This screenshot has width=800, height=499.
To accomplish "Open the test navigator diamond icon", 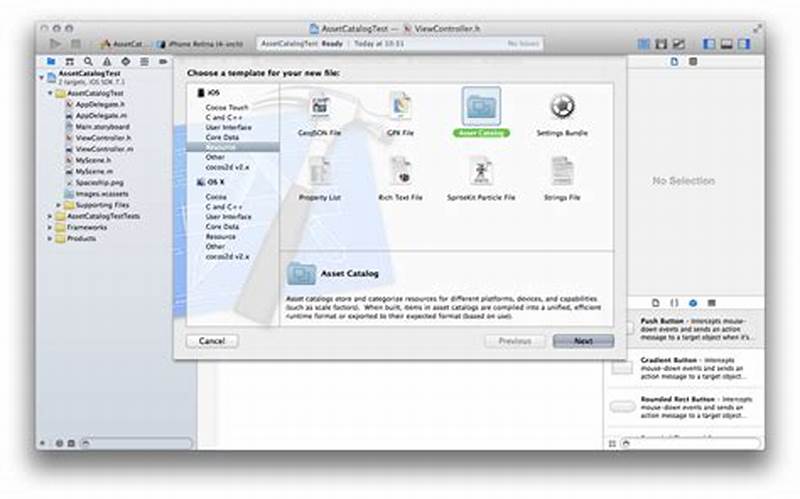I will point(126,62).
